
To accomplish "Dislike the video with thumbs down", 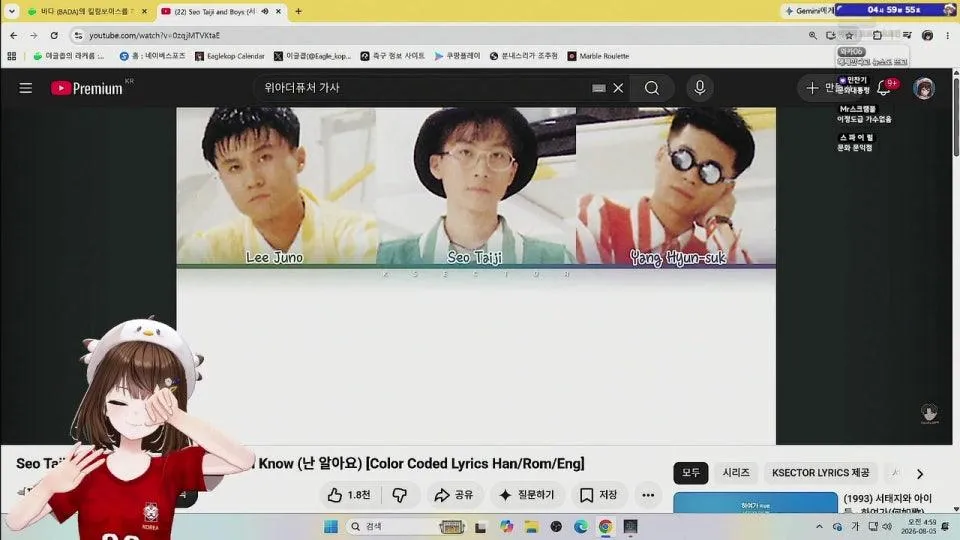I will pos(399,495).
